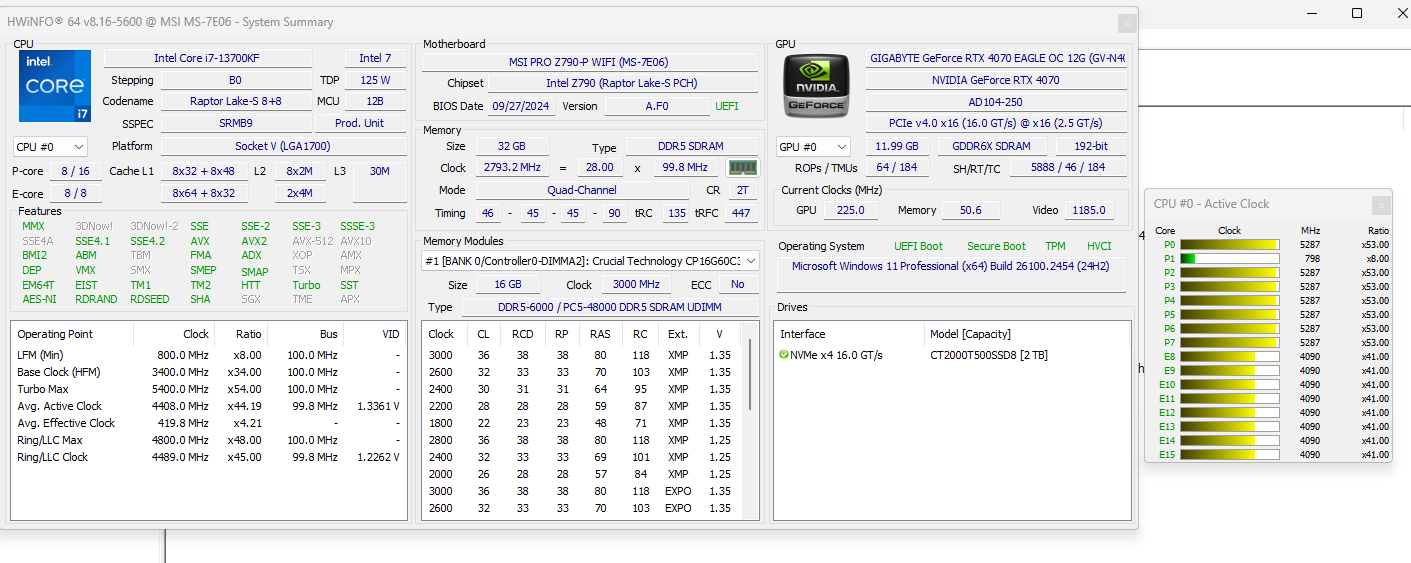Click the SRMB9 SSPEC field
The height and width of the screenshot is (563, 1411).
point(236,123)
